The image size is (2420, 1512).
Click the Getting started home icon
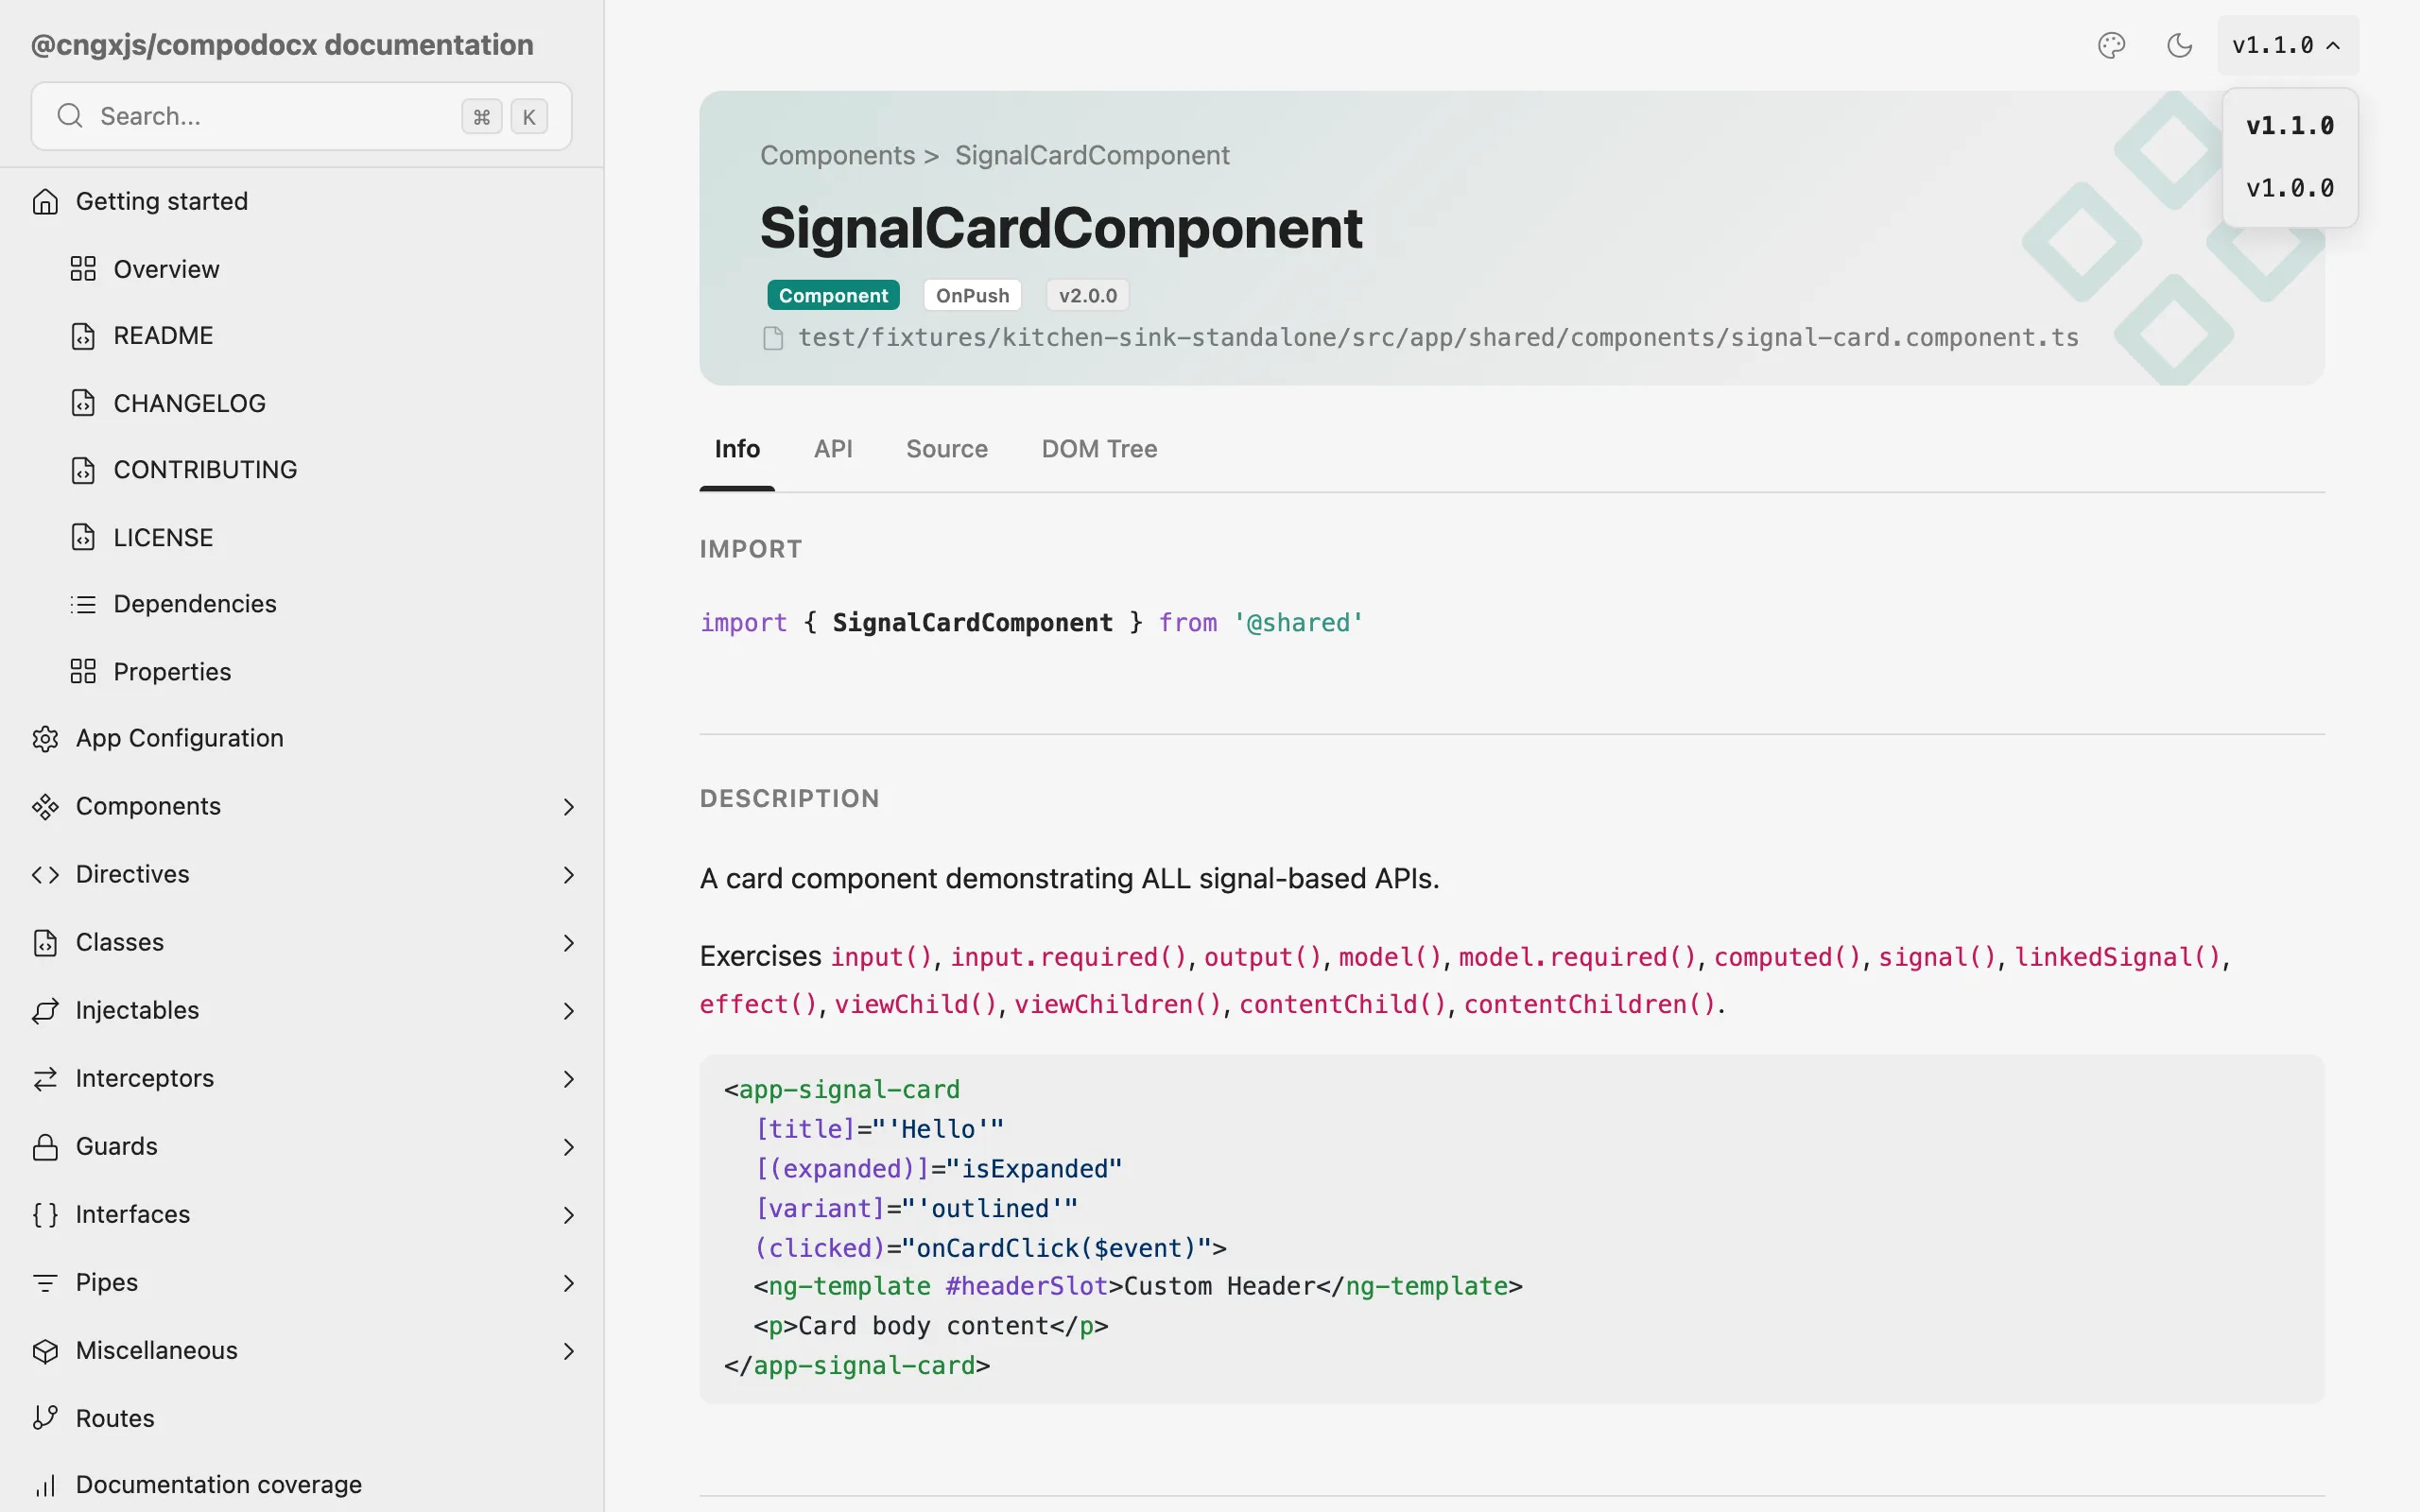[x=45, y=202]
